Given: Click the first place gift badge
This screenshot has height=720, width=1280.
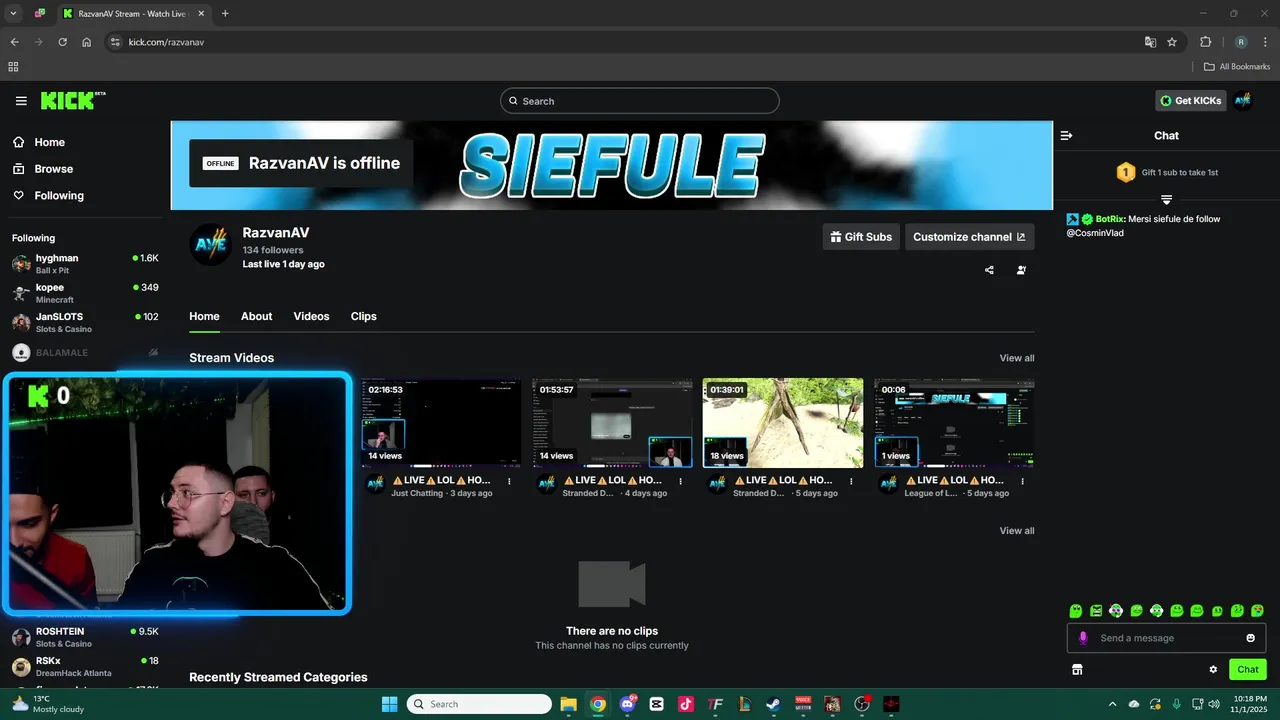Looking at the screenshot, I should [x=1125, y=172].
